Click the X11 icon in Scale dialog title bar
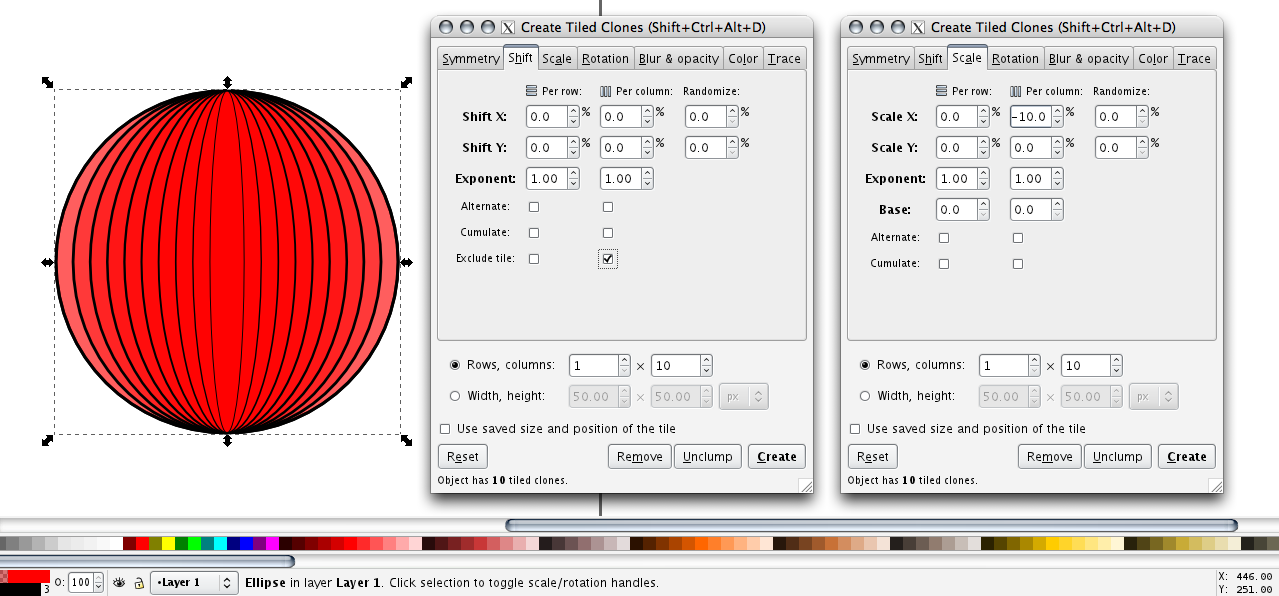This screenshot has height=596, width=1279. (x=918, y=27)
